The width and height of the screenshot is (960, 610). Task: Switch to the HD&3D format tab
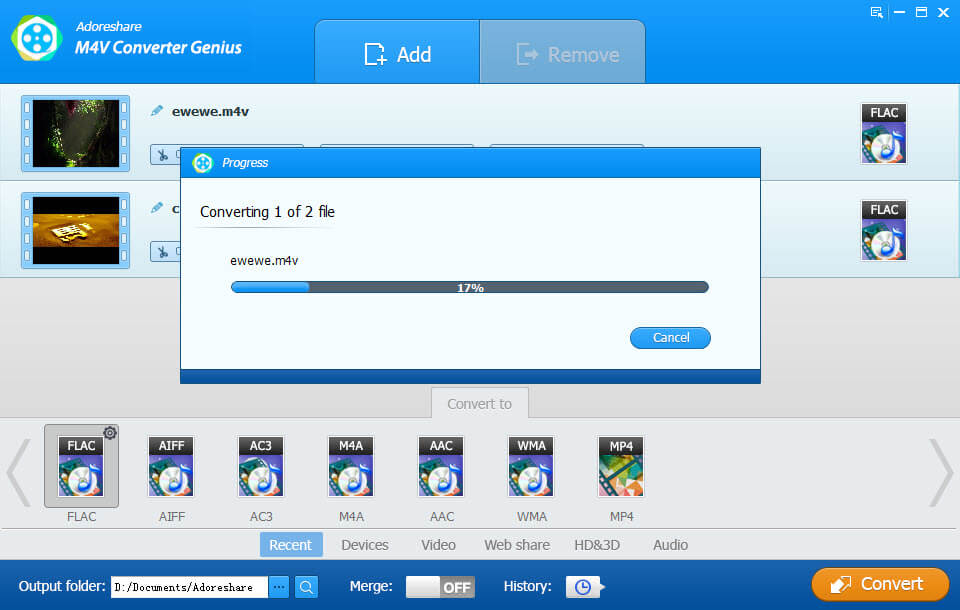pyautogui.click(x=597, y=544)
